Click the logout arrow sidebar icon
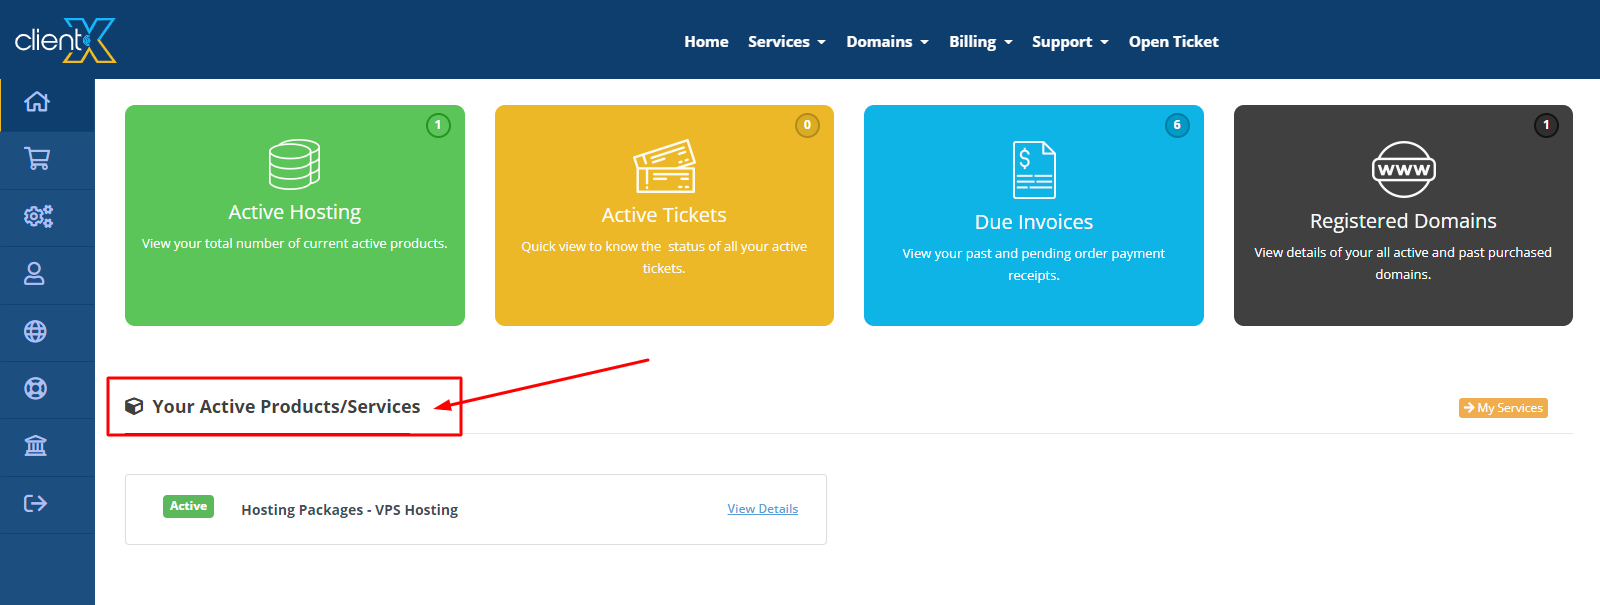This screenshot has width=1600, height=605. [x=35, y=503]
